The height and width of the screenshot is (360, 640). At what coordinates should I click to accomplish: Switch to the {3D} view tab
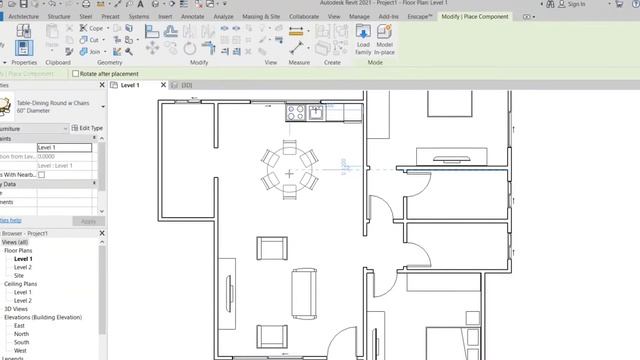187,85
